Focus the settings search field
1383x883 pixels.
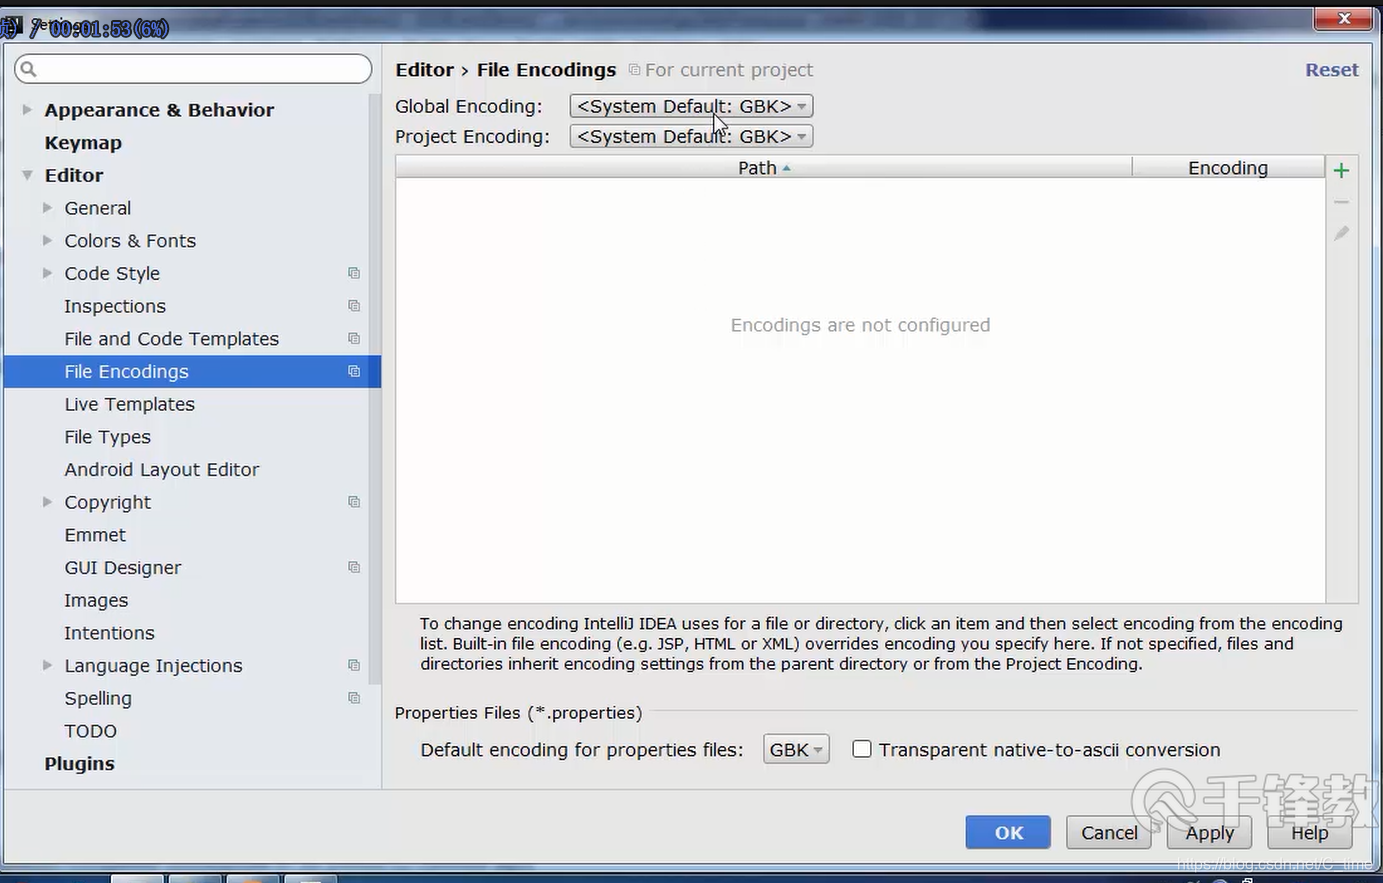pos(193,69)
